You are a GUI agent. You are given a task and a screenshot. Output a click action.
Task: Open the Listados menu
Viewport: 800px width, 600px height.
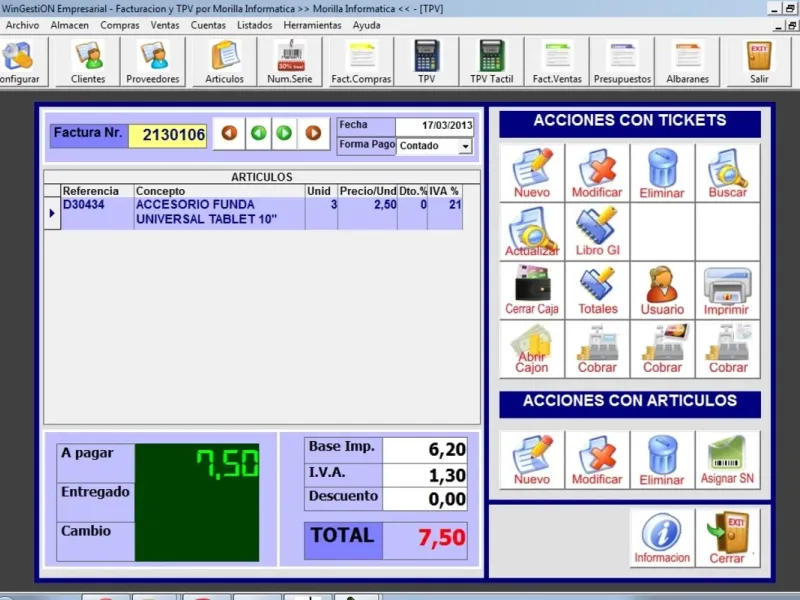[x=254, y=25]
